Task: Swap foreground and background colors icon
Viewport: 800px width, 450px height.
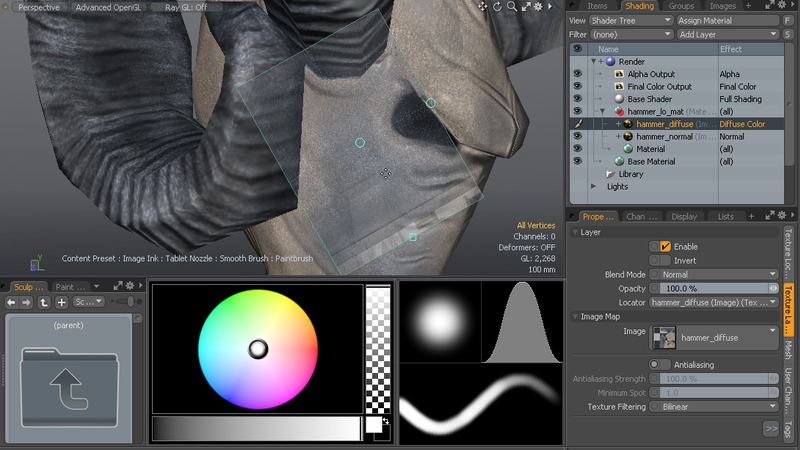Action: click(386, 422)
